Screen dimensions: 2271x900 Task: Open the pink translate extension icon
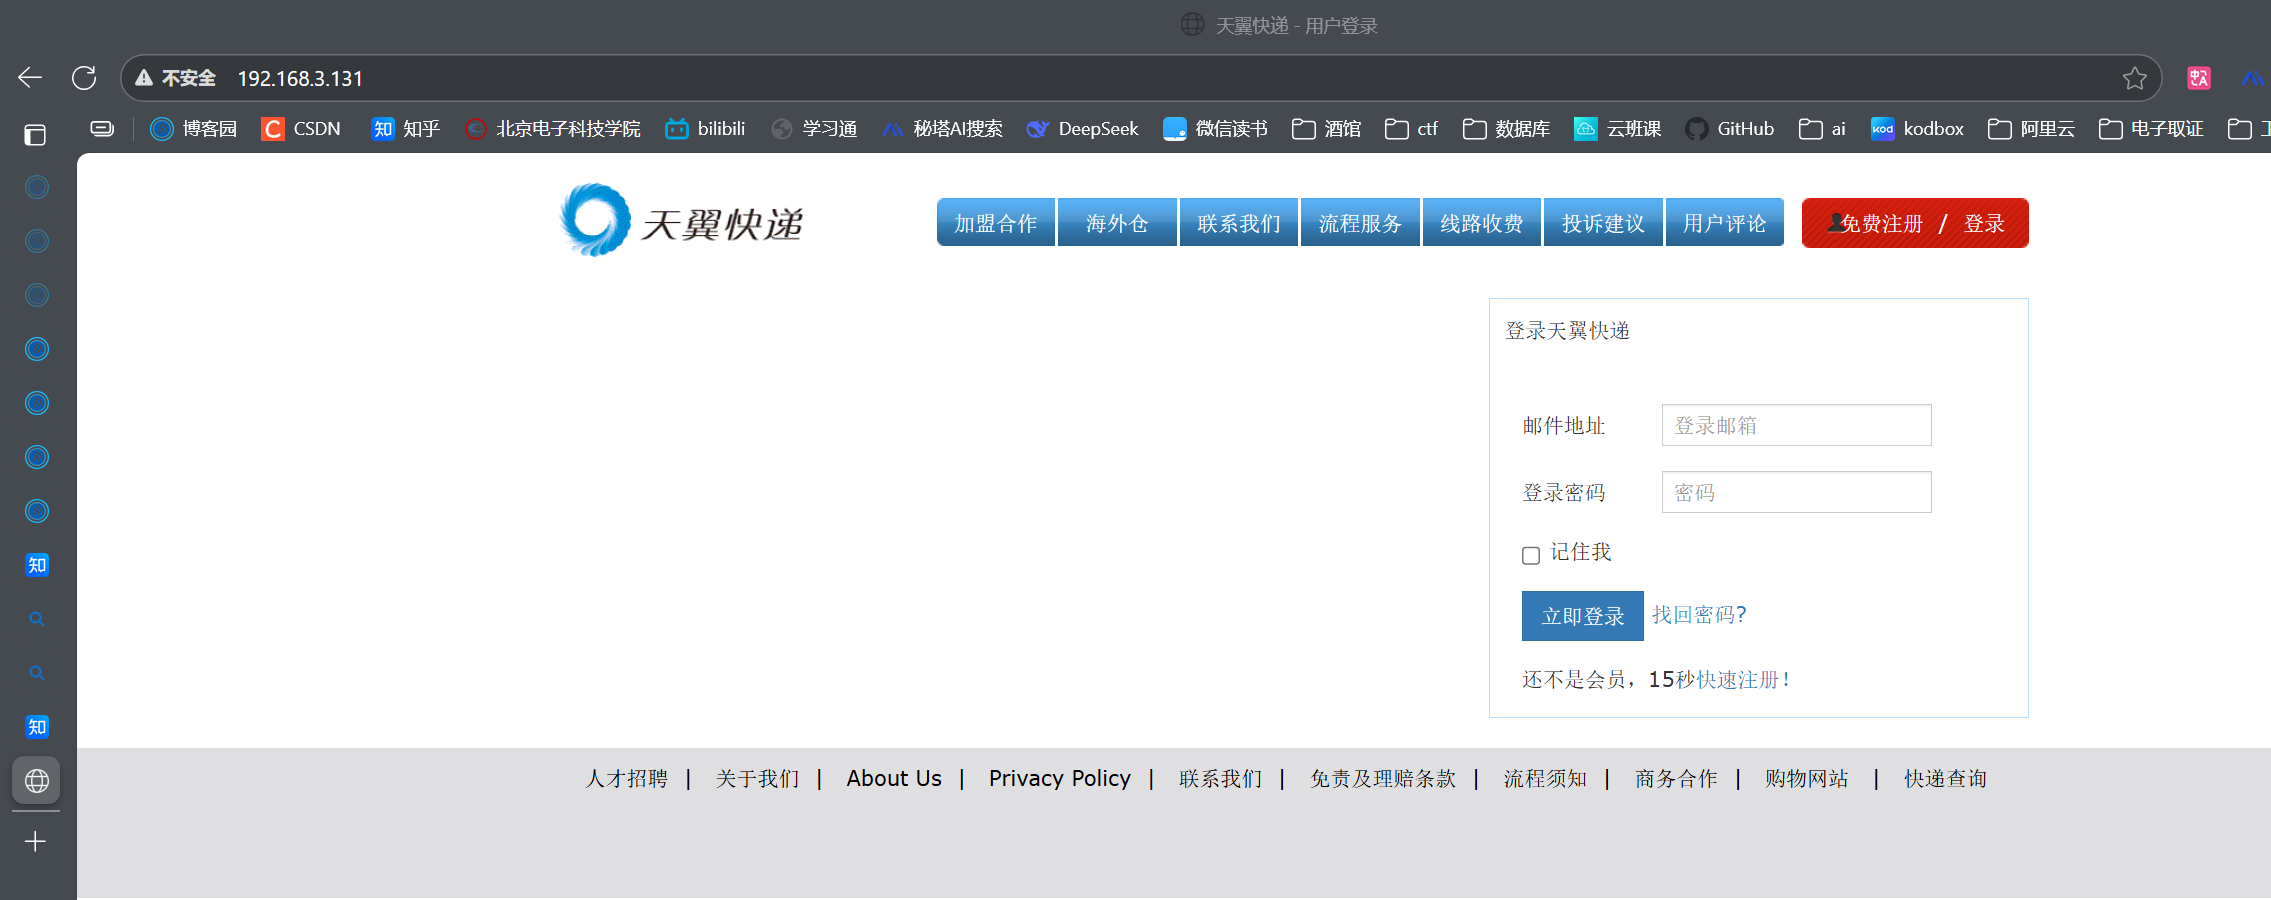(2199, 78)
